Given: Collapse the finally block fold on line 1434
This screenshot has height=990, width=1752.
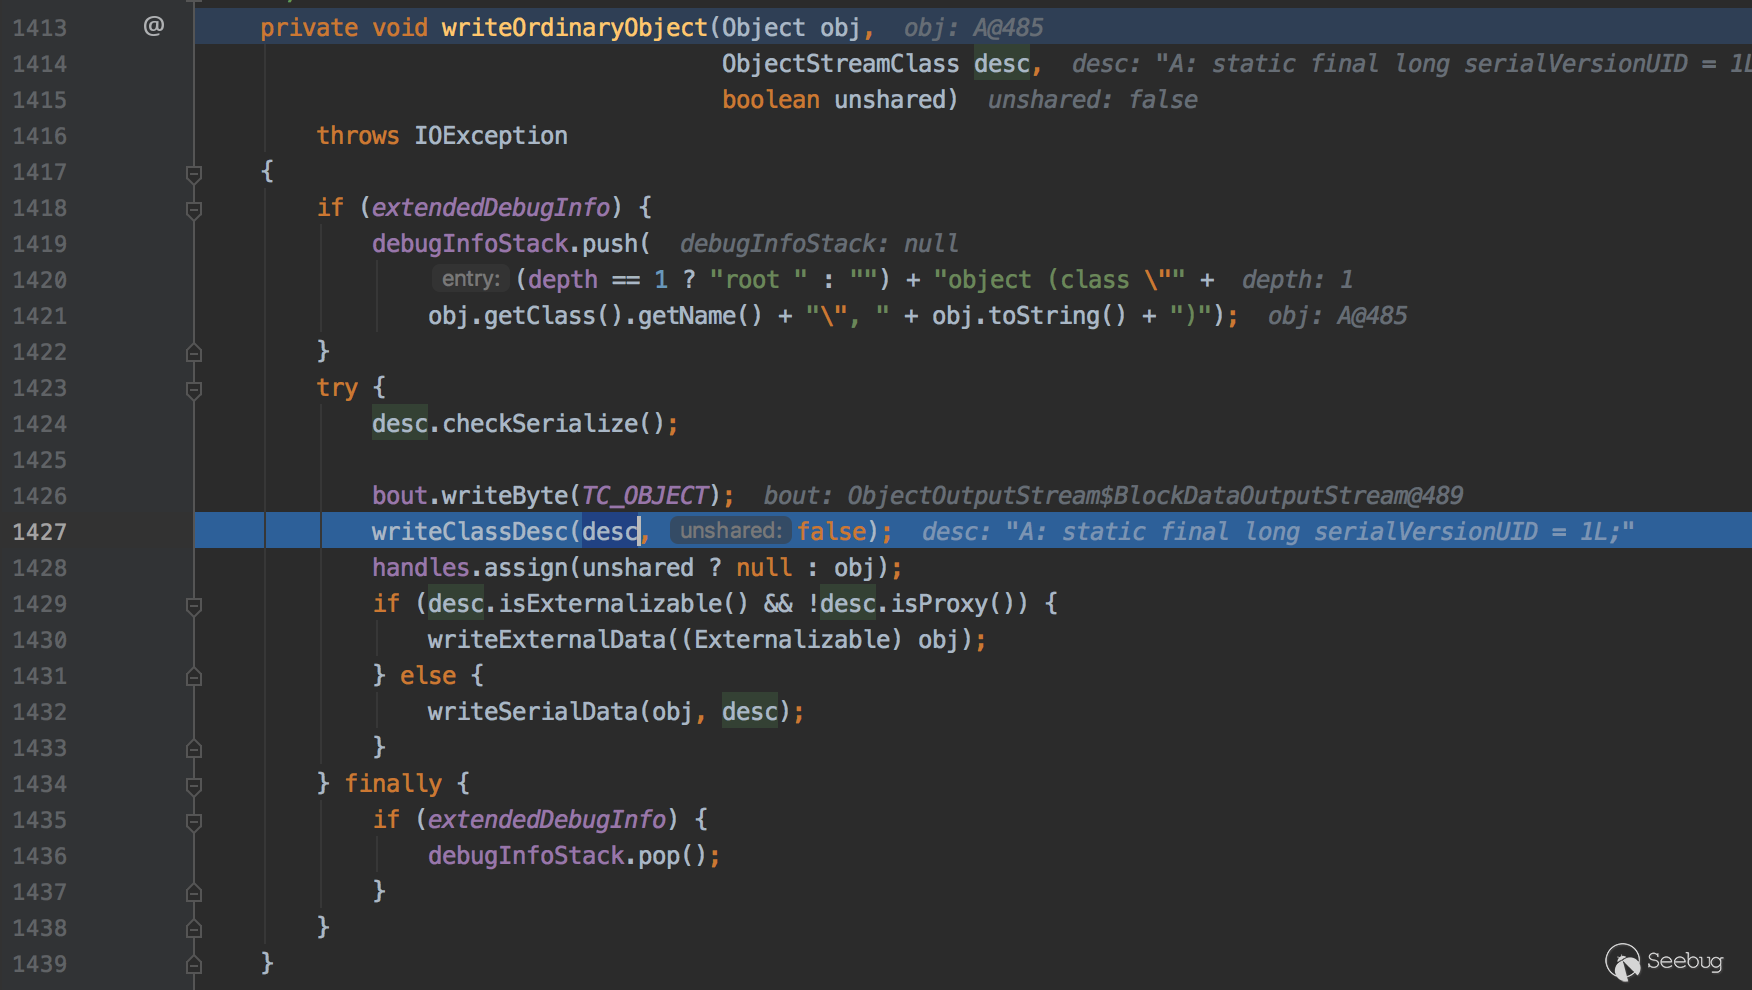Looking at the screenshot, I should pyautogui.click(x=194, y=785).
